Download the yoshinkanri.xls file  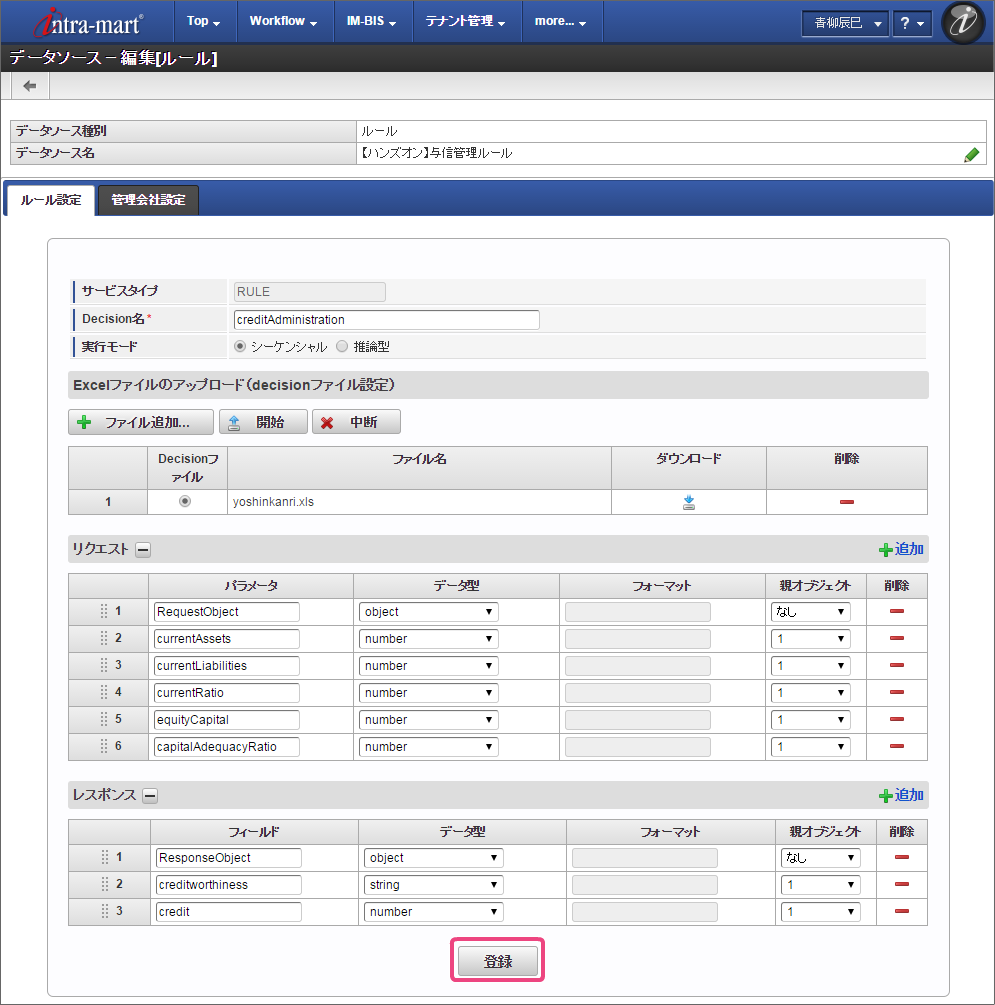[x=689, y=502]
